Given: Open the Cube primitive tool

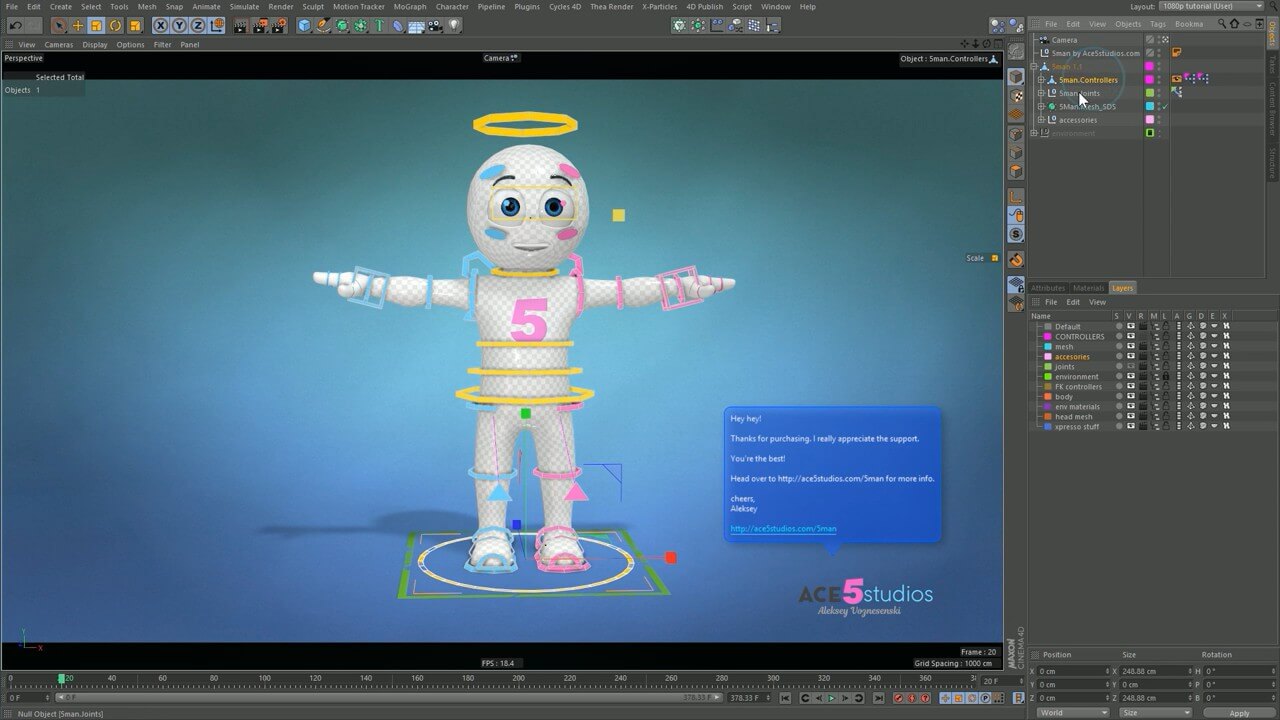Looking at the screenshot, I should pos(304,25).
